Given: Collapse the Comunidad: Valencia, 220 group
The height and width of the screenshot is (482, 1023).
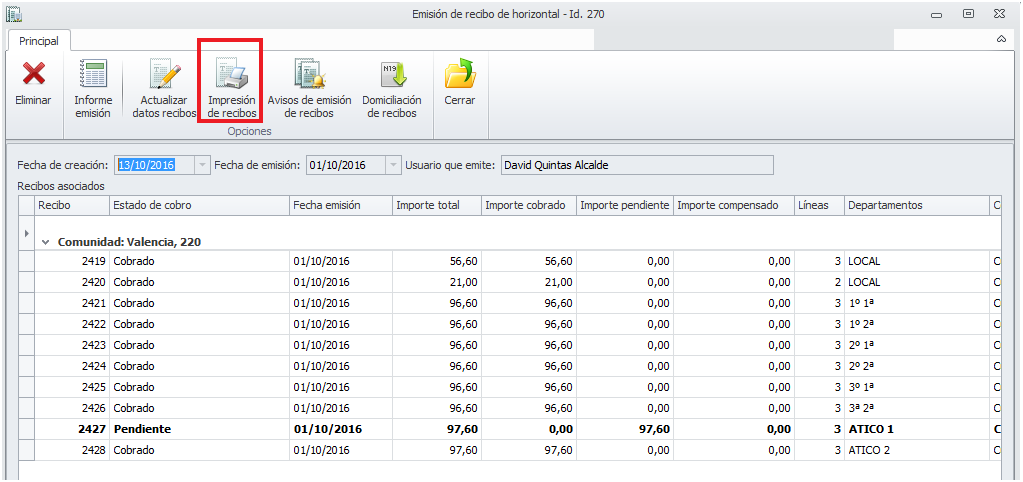Looking at the screenshot, I should pyautogui.click(x=46, y=242).
